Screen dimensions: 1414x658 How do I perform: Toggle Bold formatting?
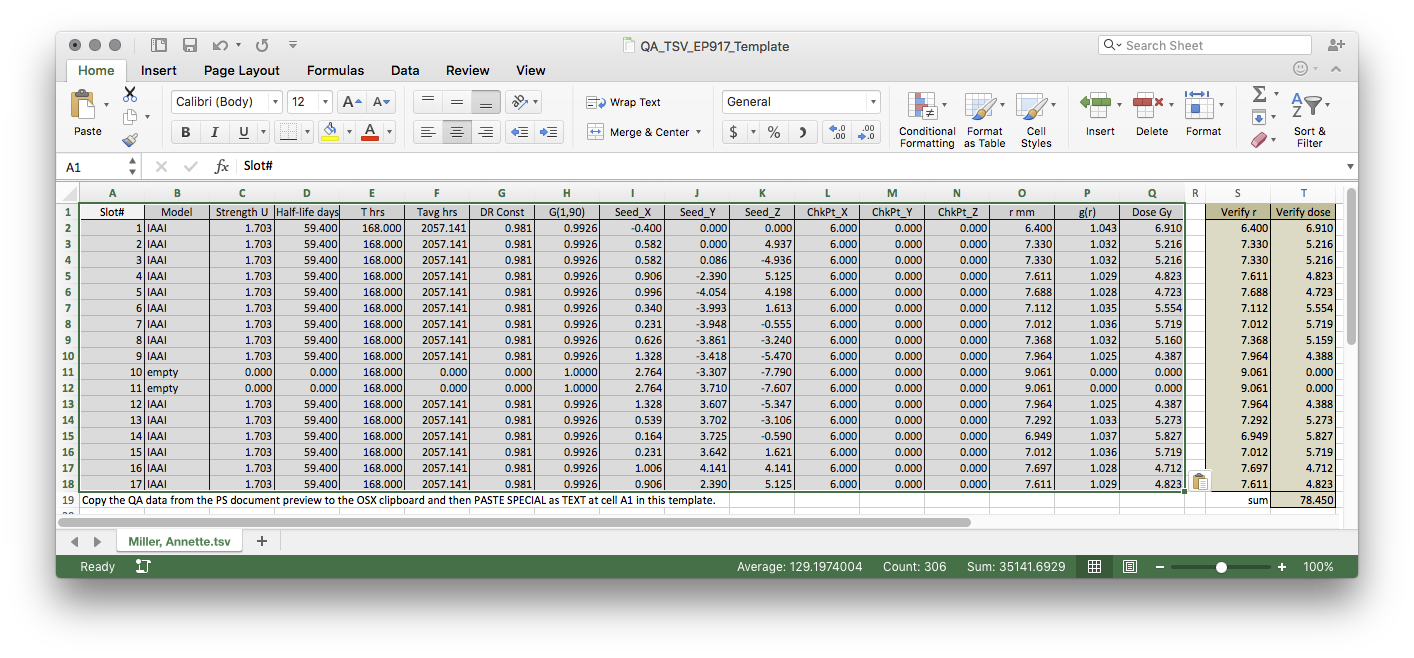point(185,132)
